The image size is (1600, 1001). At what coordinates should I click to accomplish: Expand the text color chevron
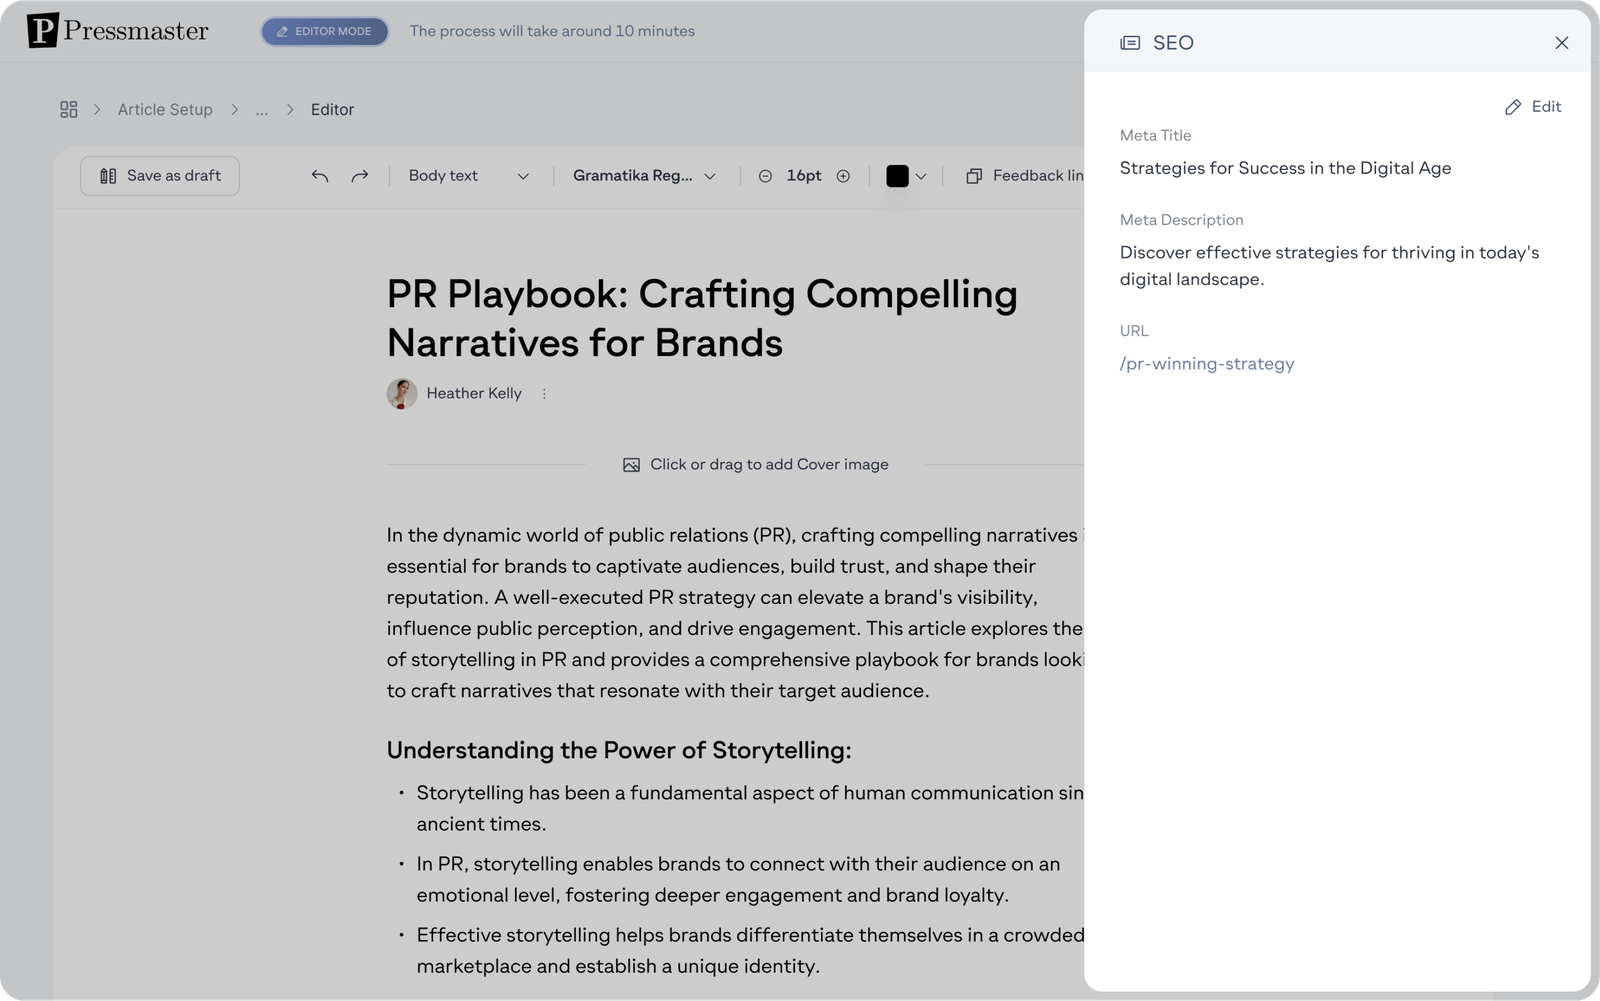(x=921, y=177)
